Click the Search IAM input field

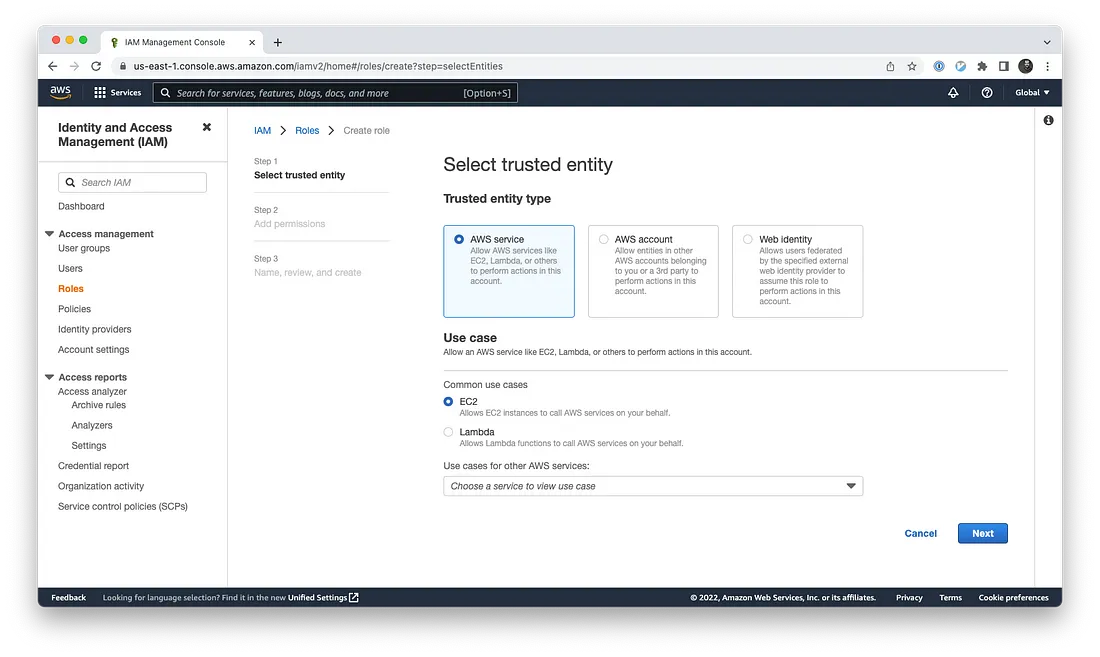[x=133, y=182]
